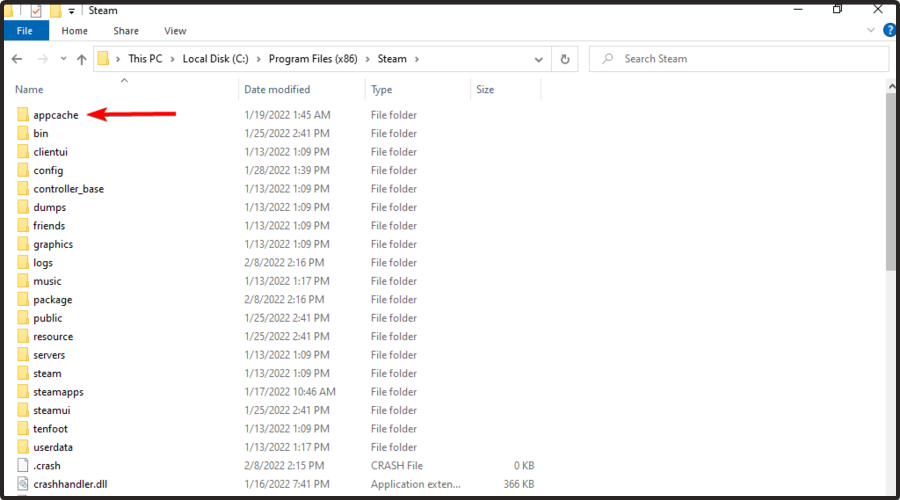Select the tenfoot folder icon
900x500 pixels.
pyautogui.click(x=23, y=429)
